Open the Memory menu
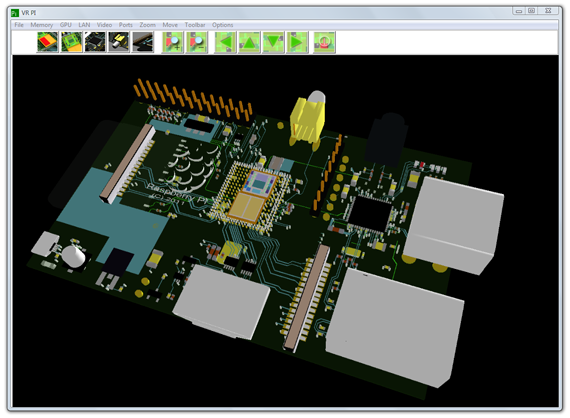Viewport: 570px width, 418px height. (x=41, y=25)
